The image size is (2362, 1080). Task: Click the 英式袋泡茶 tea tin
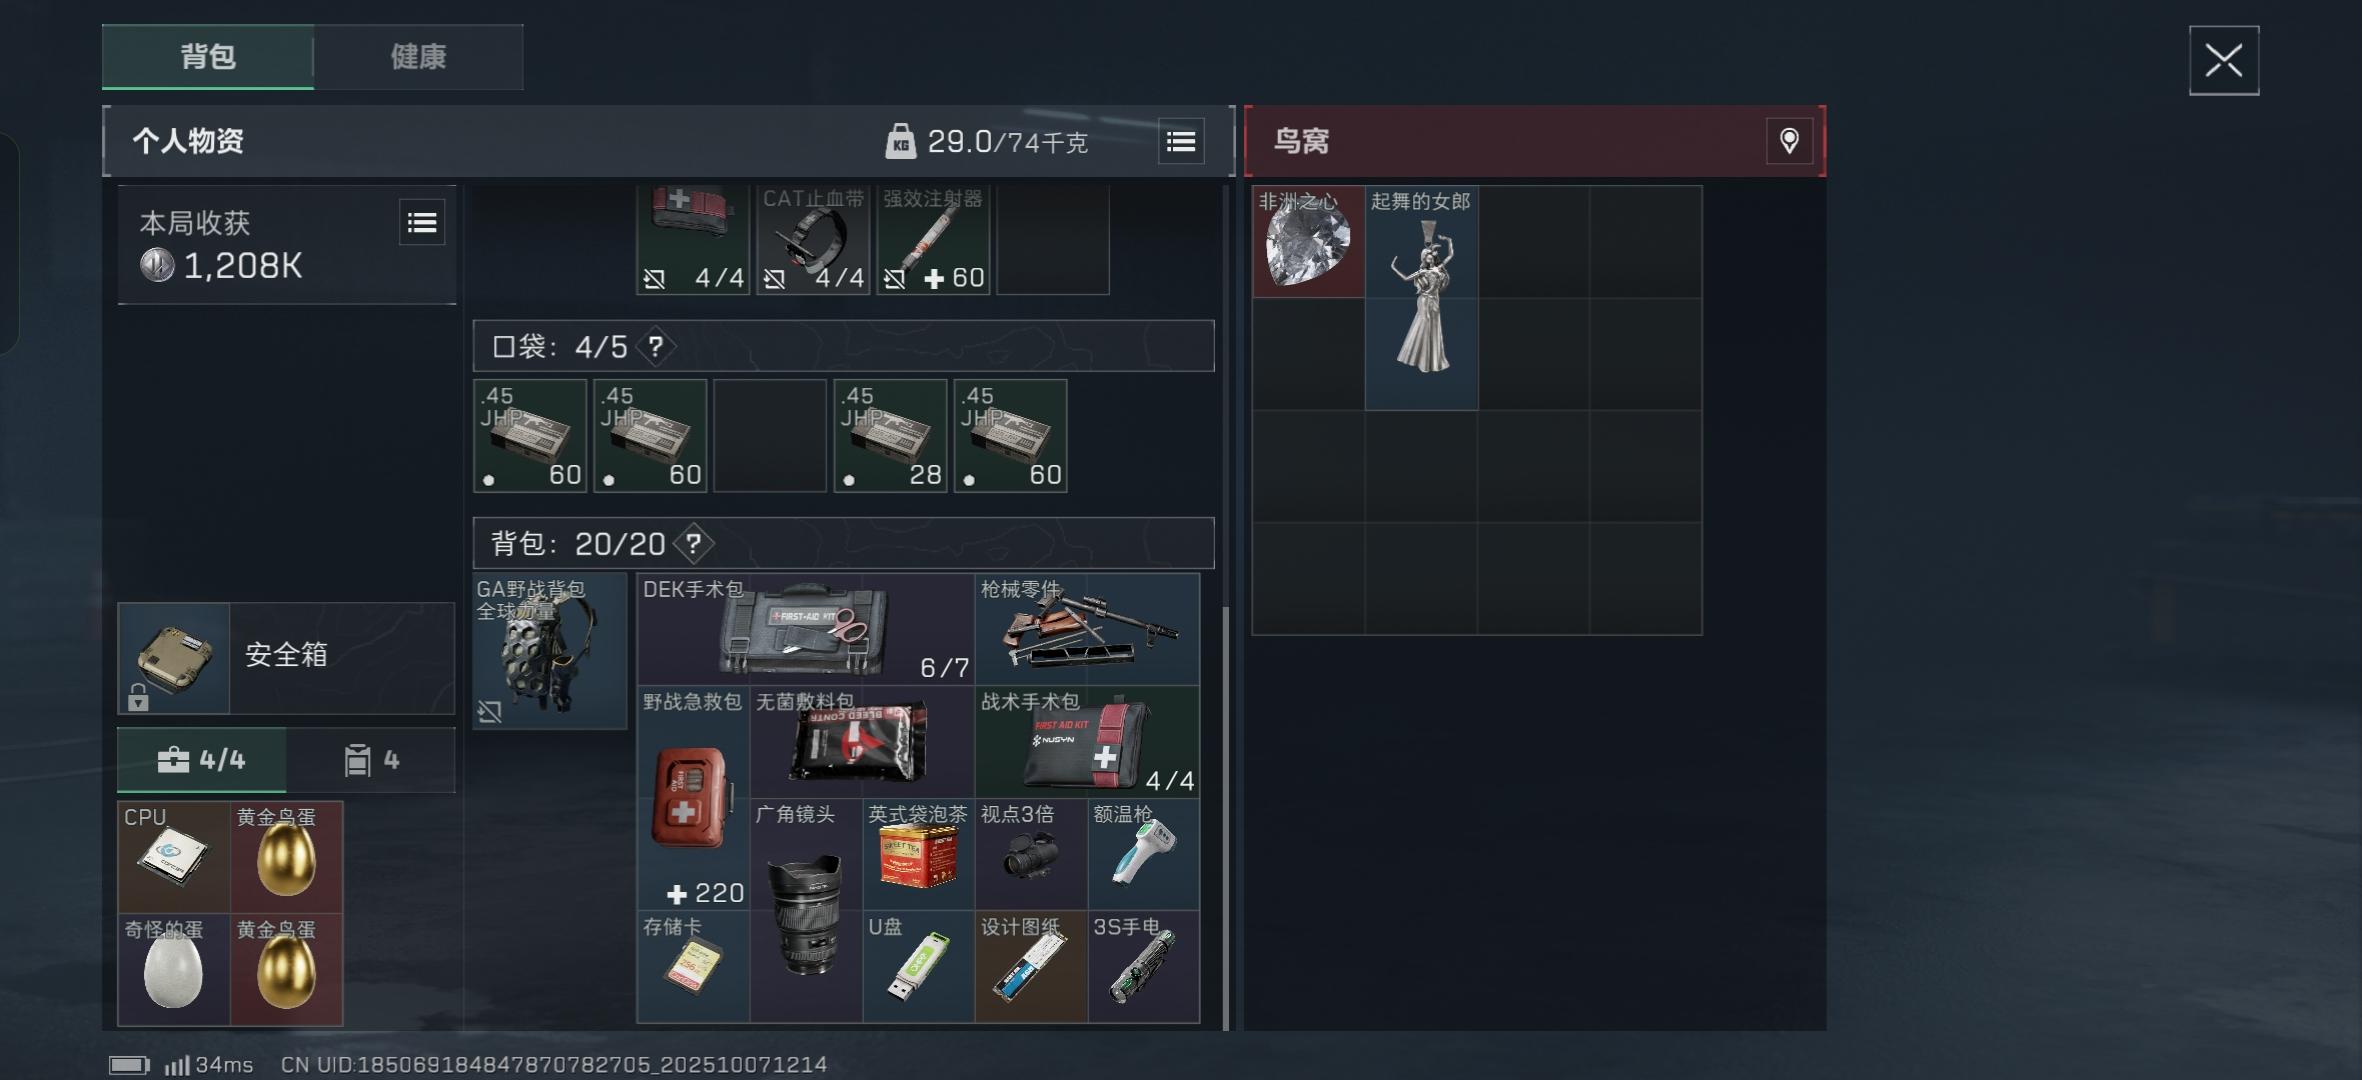click(x=918, y=854)
